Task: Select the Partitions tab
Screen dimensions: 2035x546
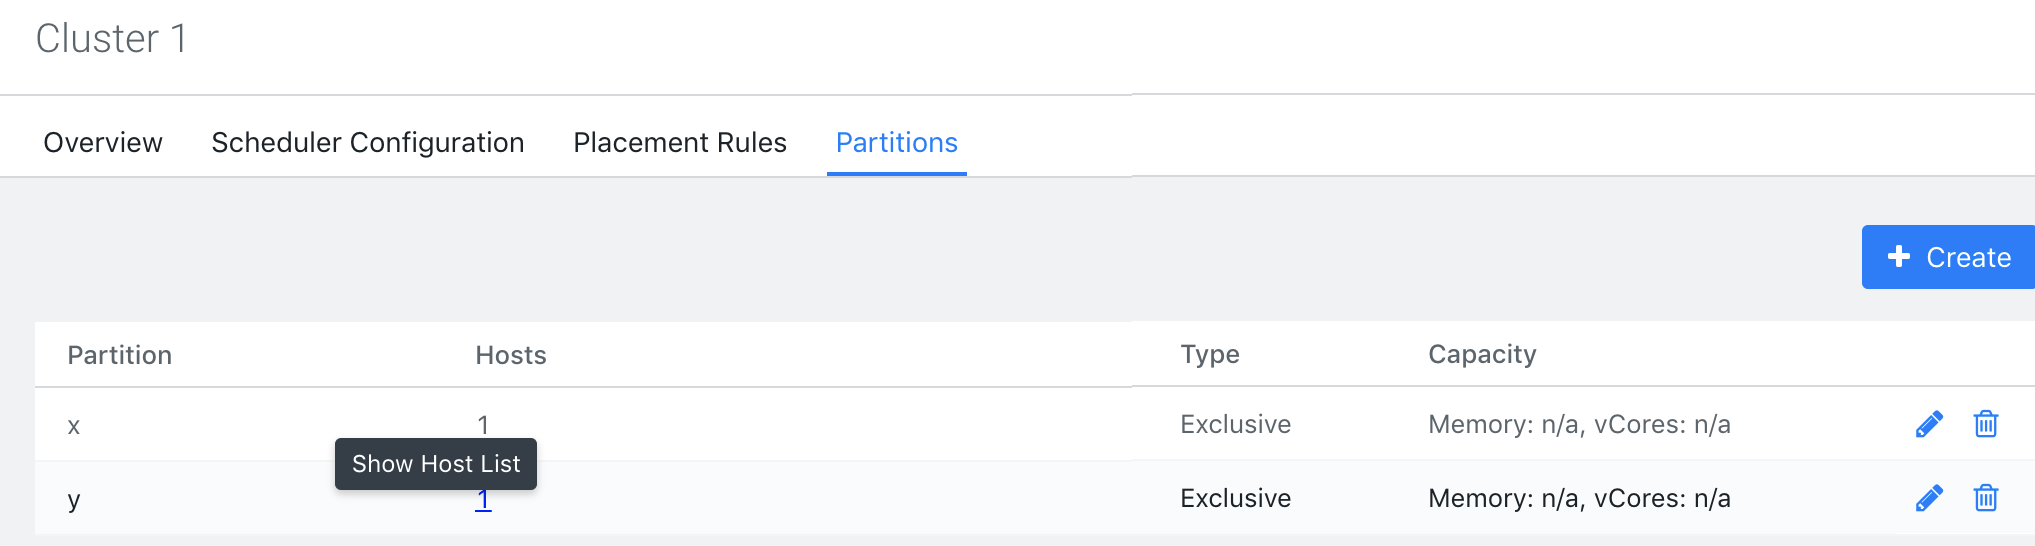Action: click(896, 143)
